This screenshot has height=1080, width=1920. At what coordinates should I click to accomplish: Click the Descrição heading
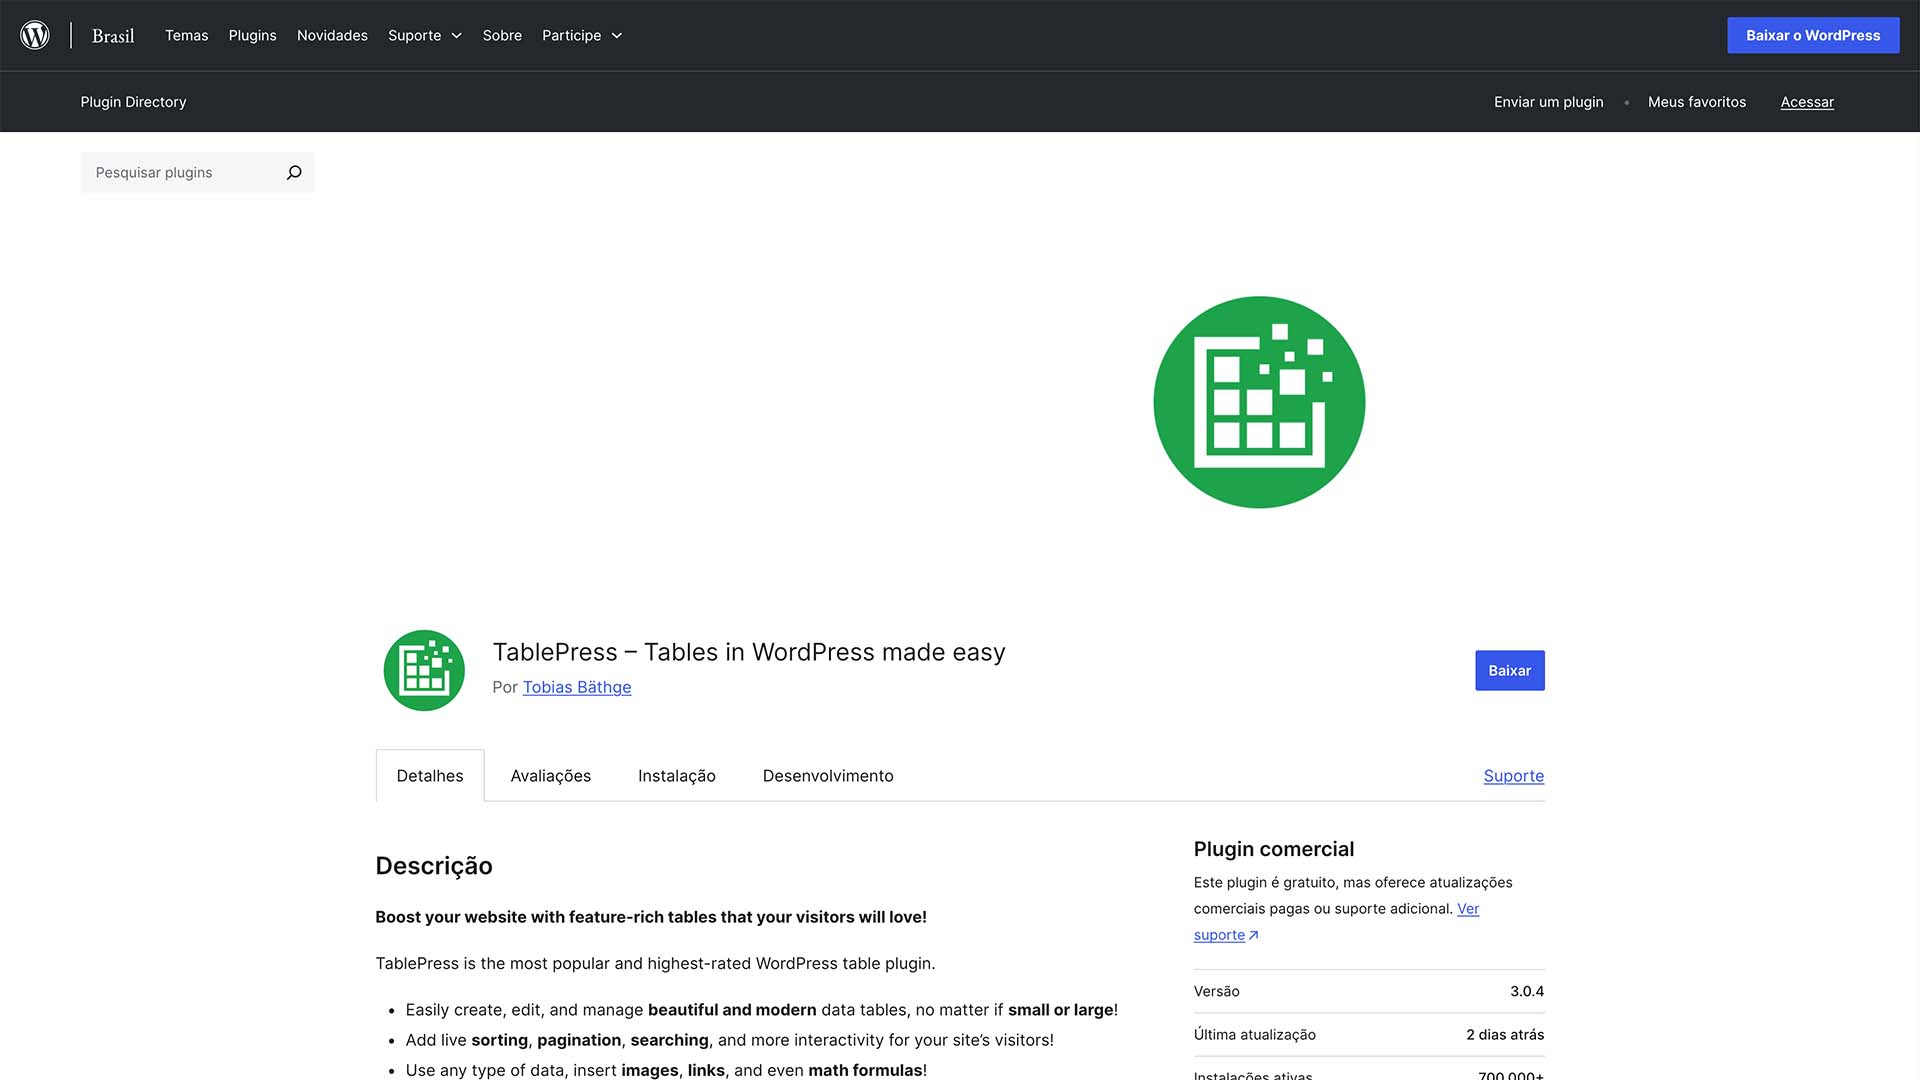point(434,865)
